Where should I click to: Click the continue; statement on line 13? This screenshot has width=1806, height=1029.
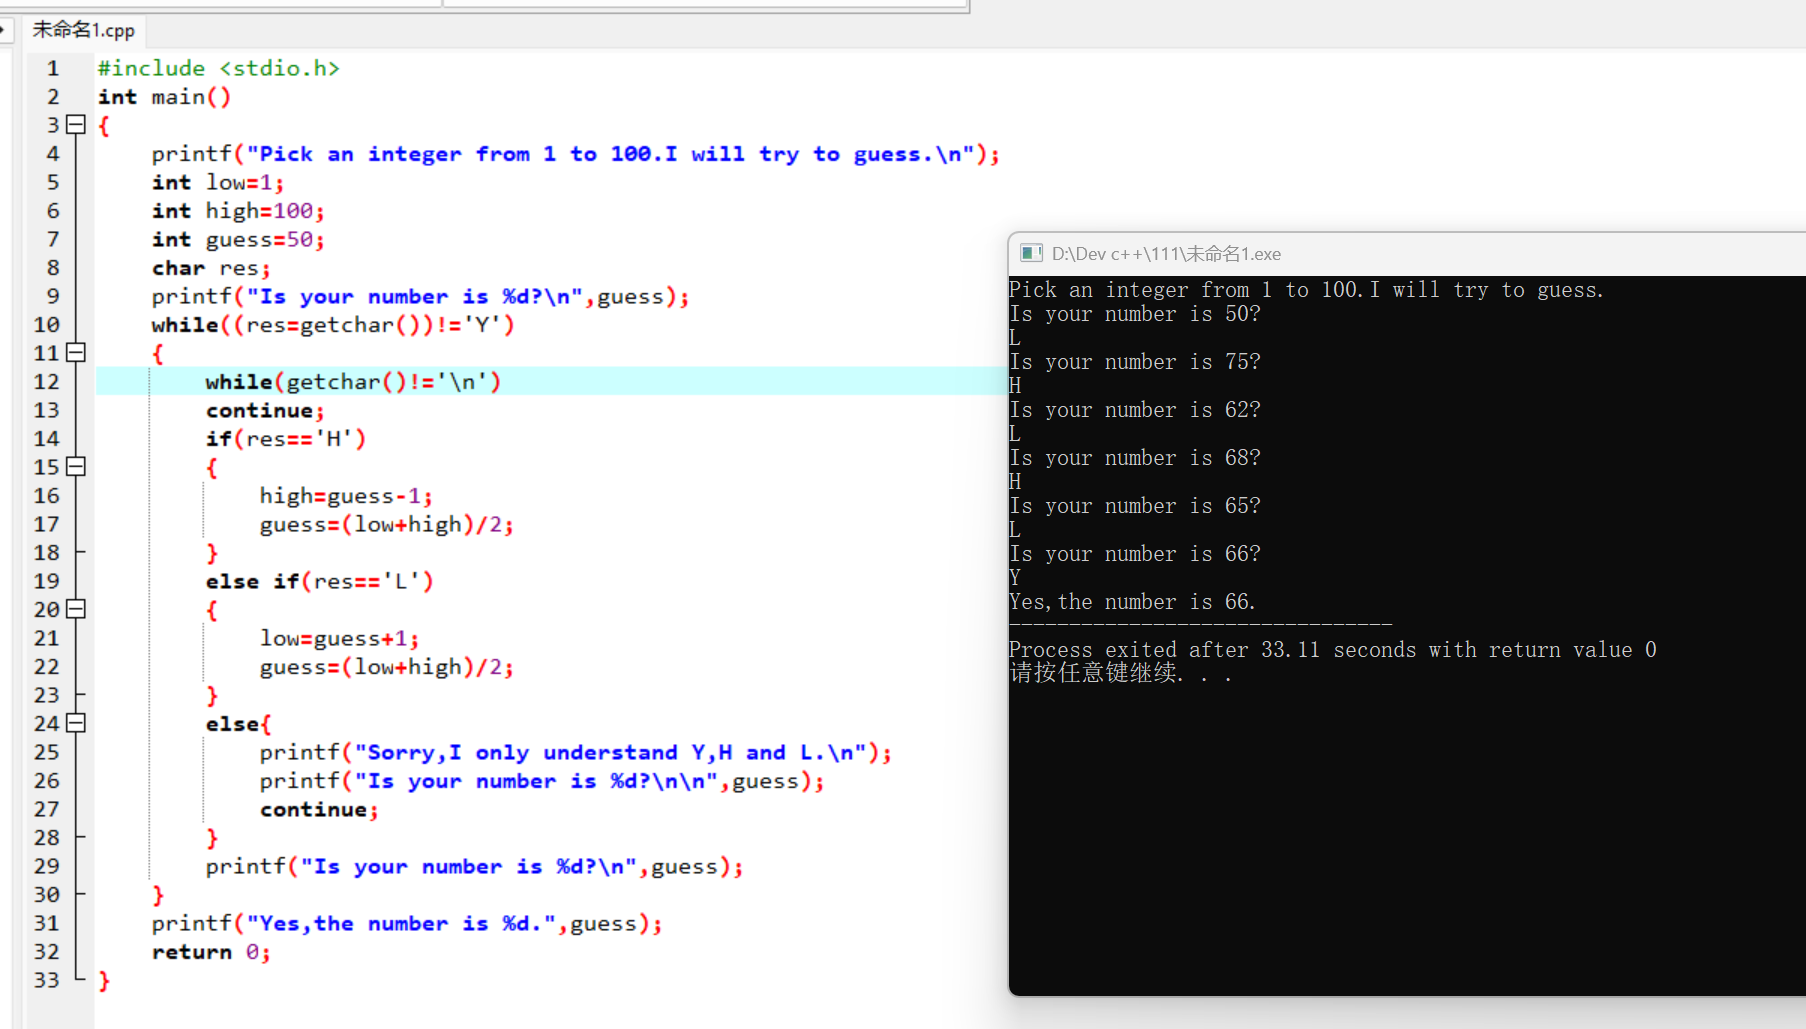point(265,410)
